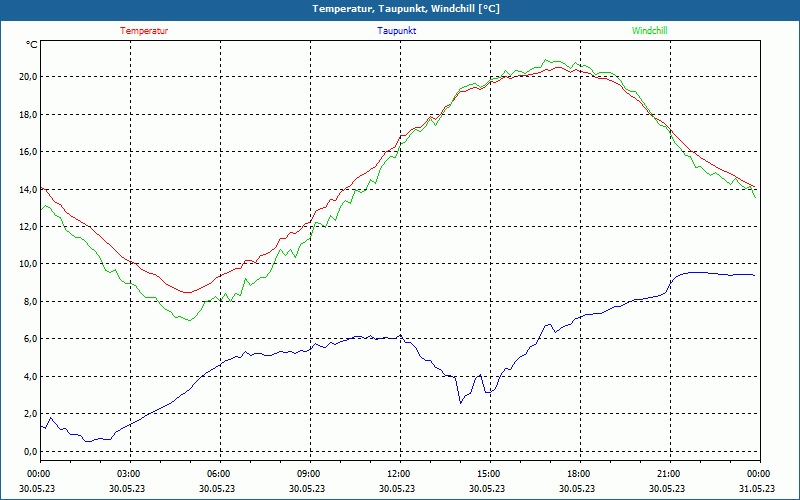Click the green Windchill legend label
This screenshot has height=500, width=800.
click(x=649, y=31)
